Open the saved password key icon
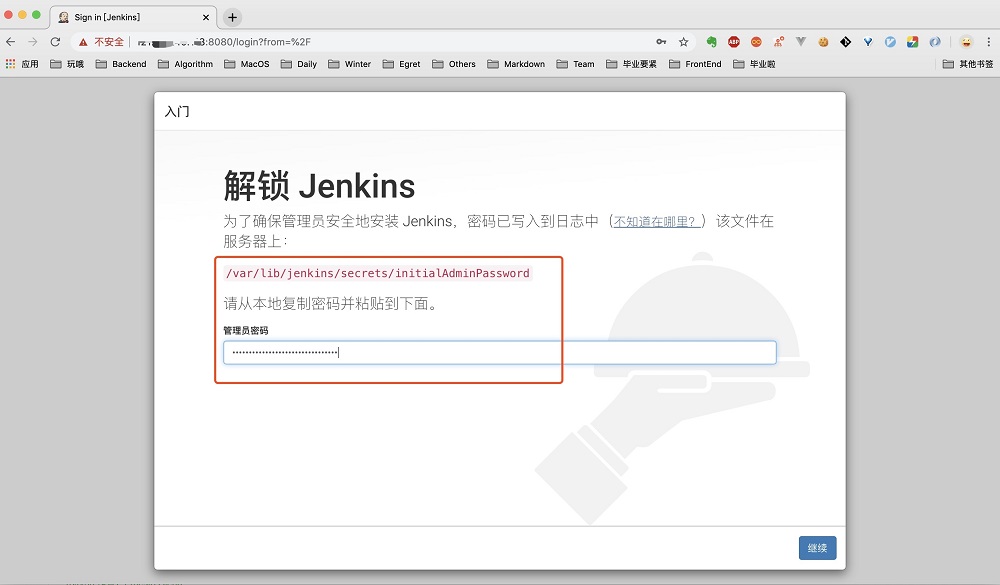Viewport: 1000px width, 585px height. point(661,42)
